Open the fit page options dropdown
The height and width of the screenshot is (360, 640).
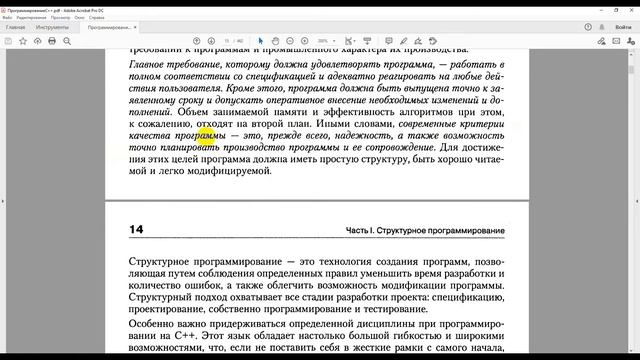[350, 41]
